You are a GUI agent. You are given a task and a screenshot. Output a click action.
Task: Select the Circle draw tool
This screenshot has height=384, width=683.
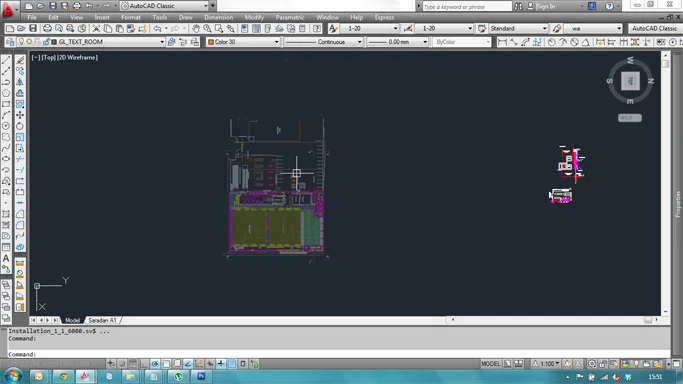6,126
